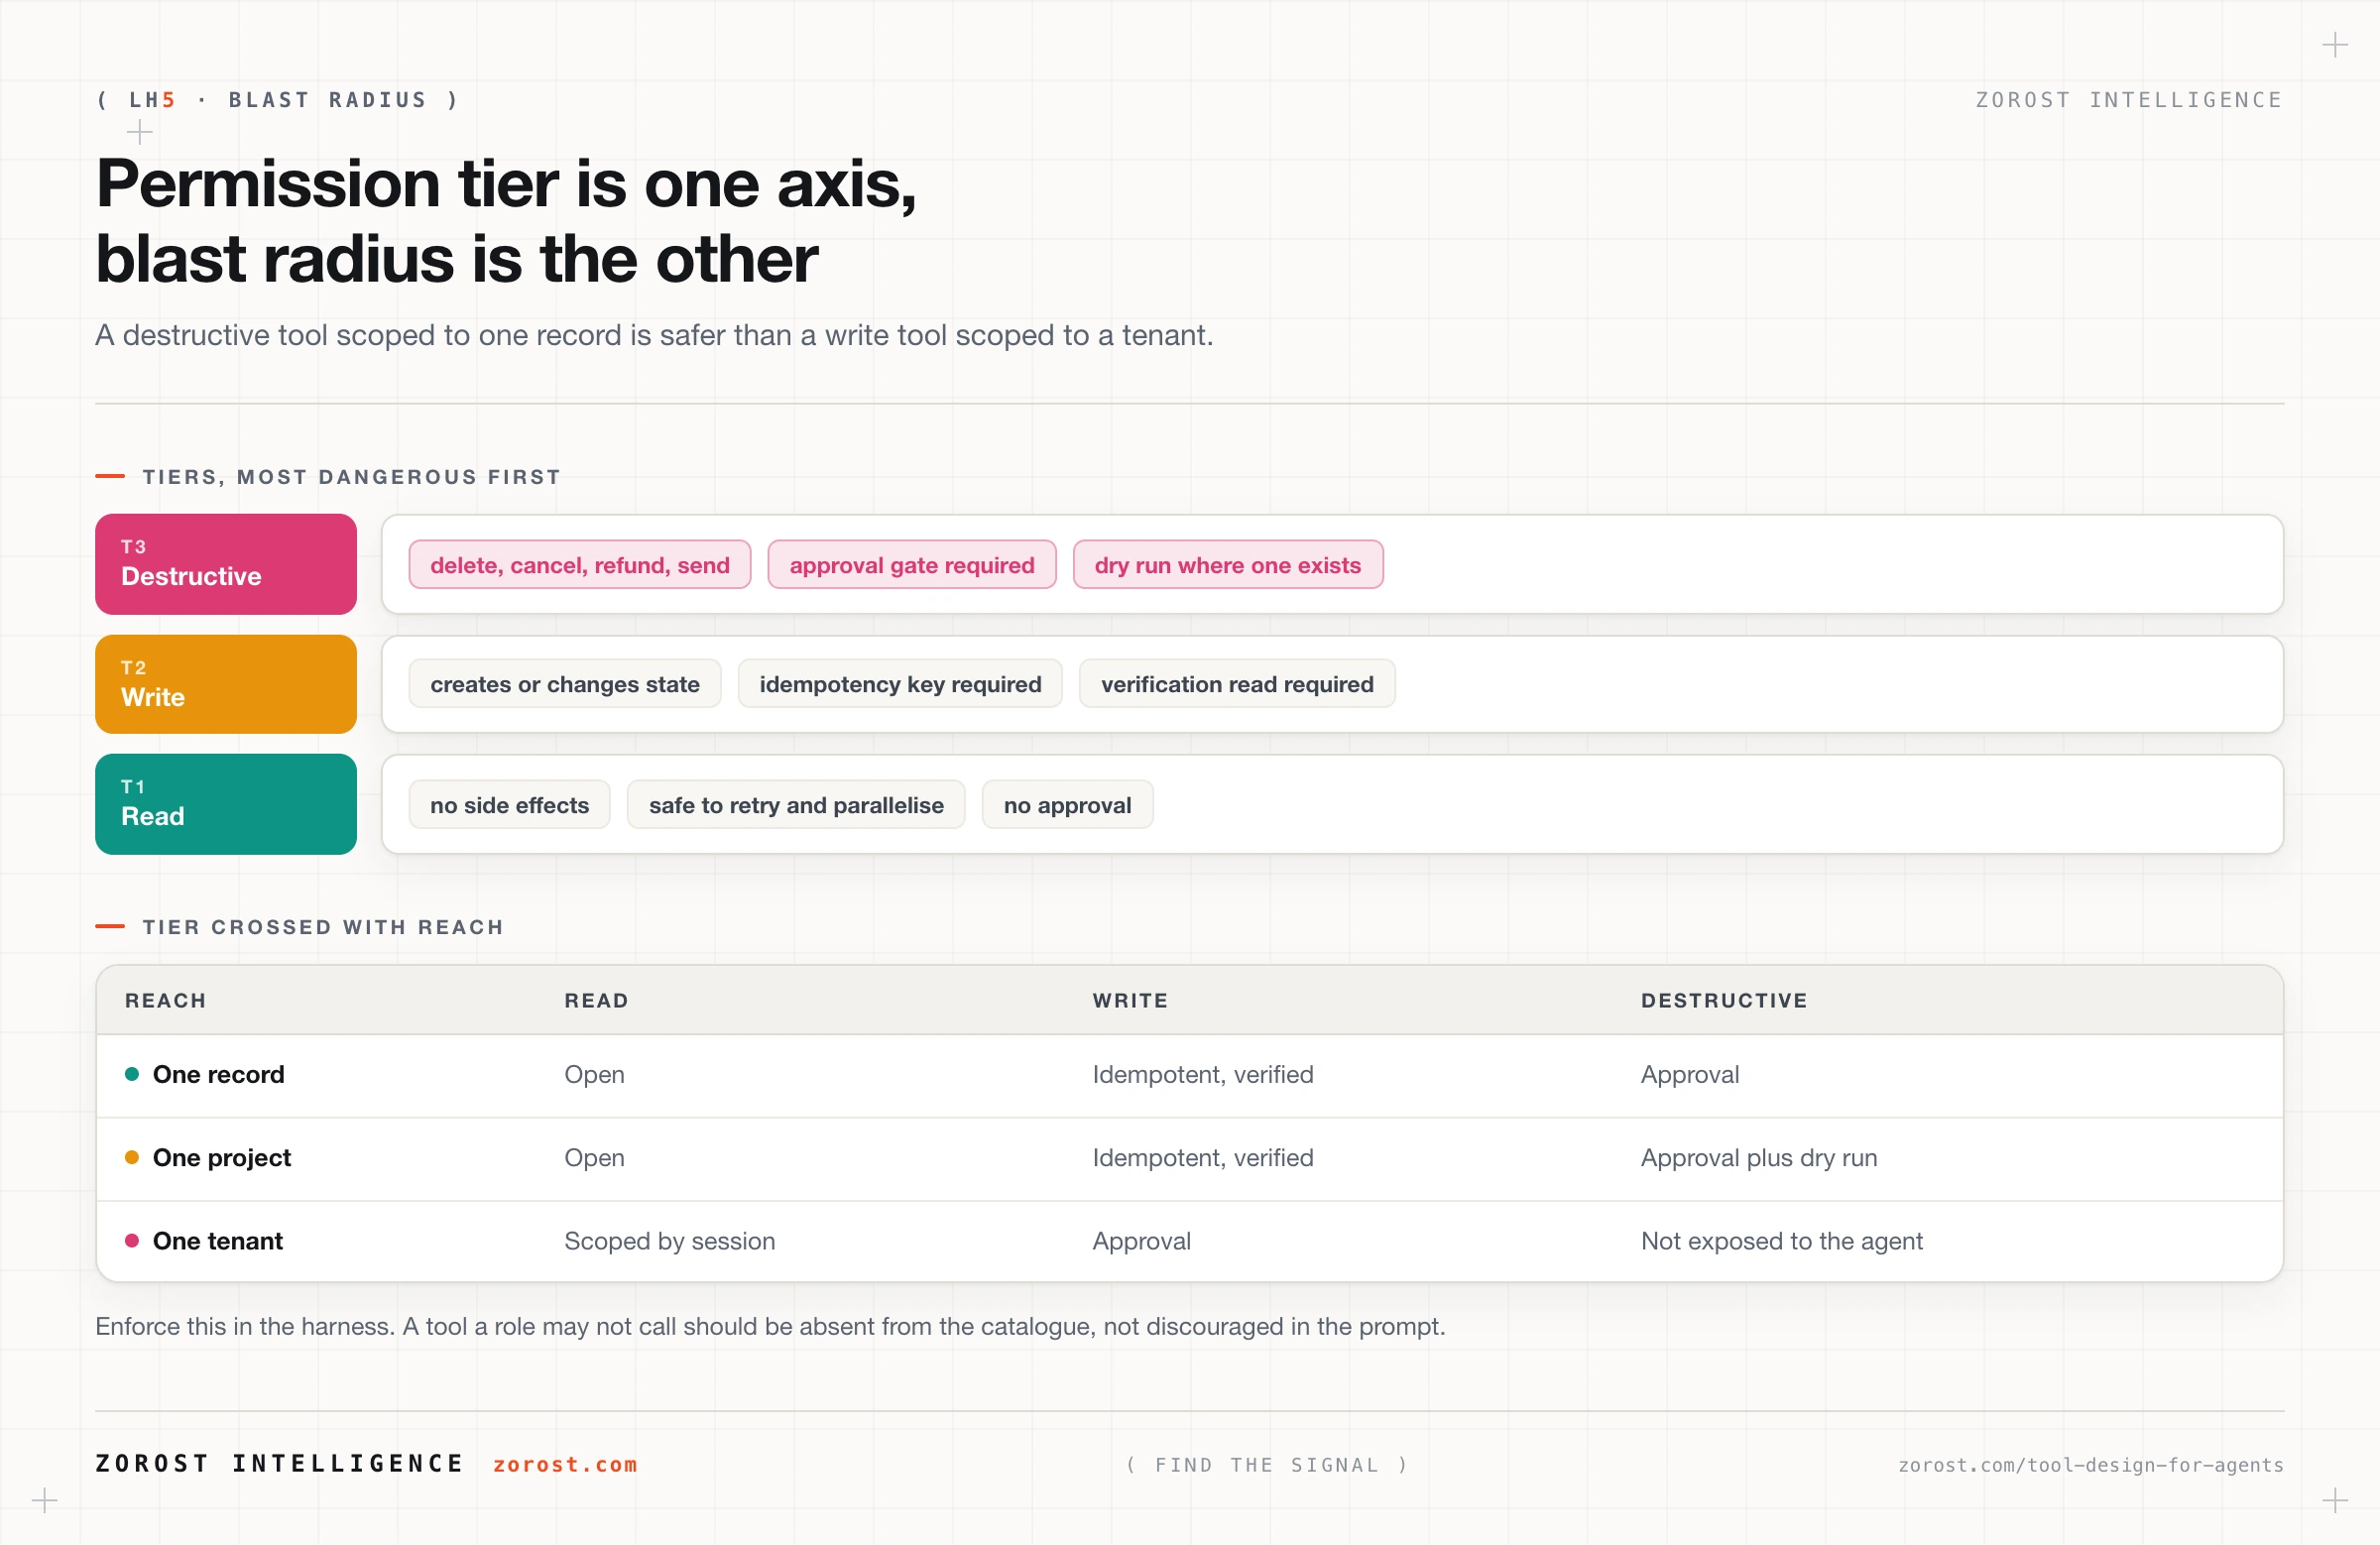Viewport: 2380px width, 1545px height.
Task: Select the 'approval gate required' tag
Action: click(912, 565)
